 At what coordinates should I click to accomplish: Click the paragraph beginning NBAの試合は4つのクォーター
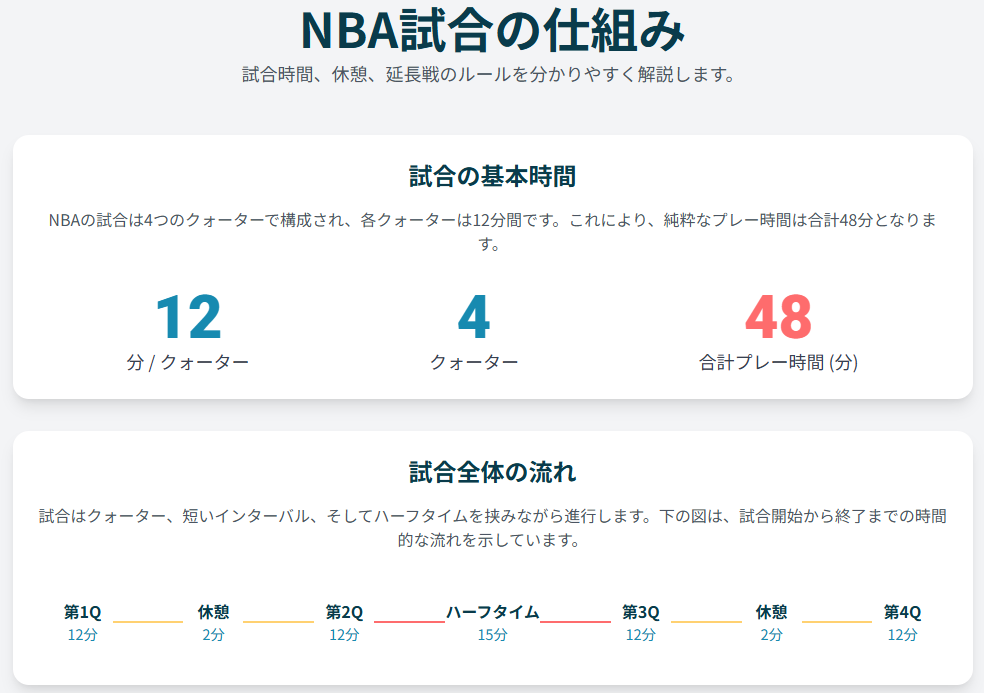[x=493, y=232]
